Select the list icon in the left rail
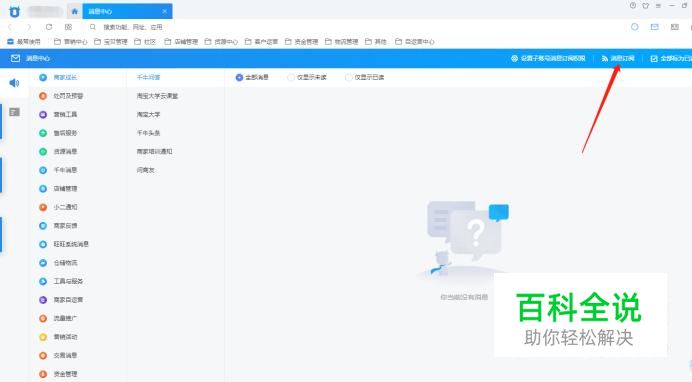The width and height of the screenshot is (692, 382). pos(15,112)
